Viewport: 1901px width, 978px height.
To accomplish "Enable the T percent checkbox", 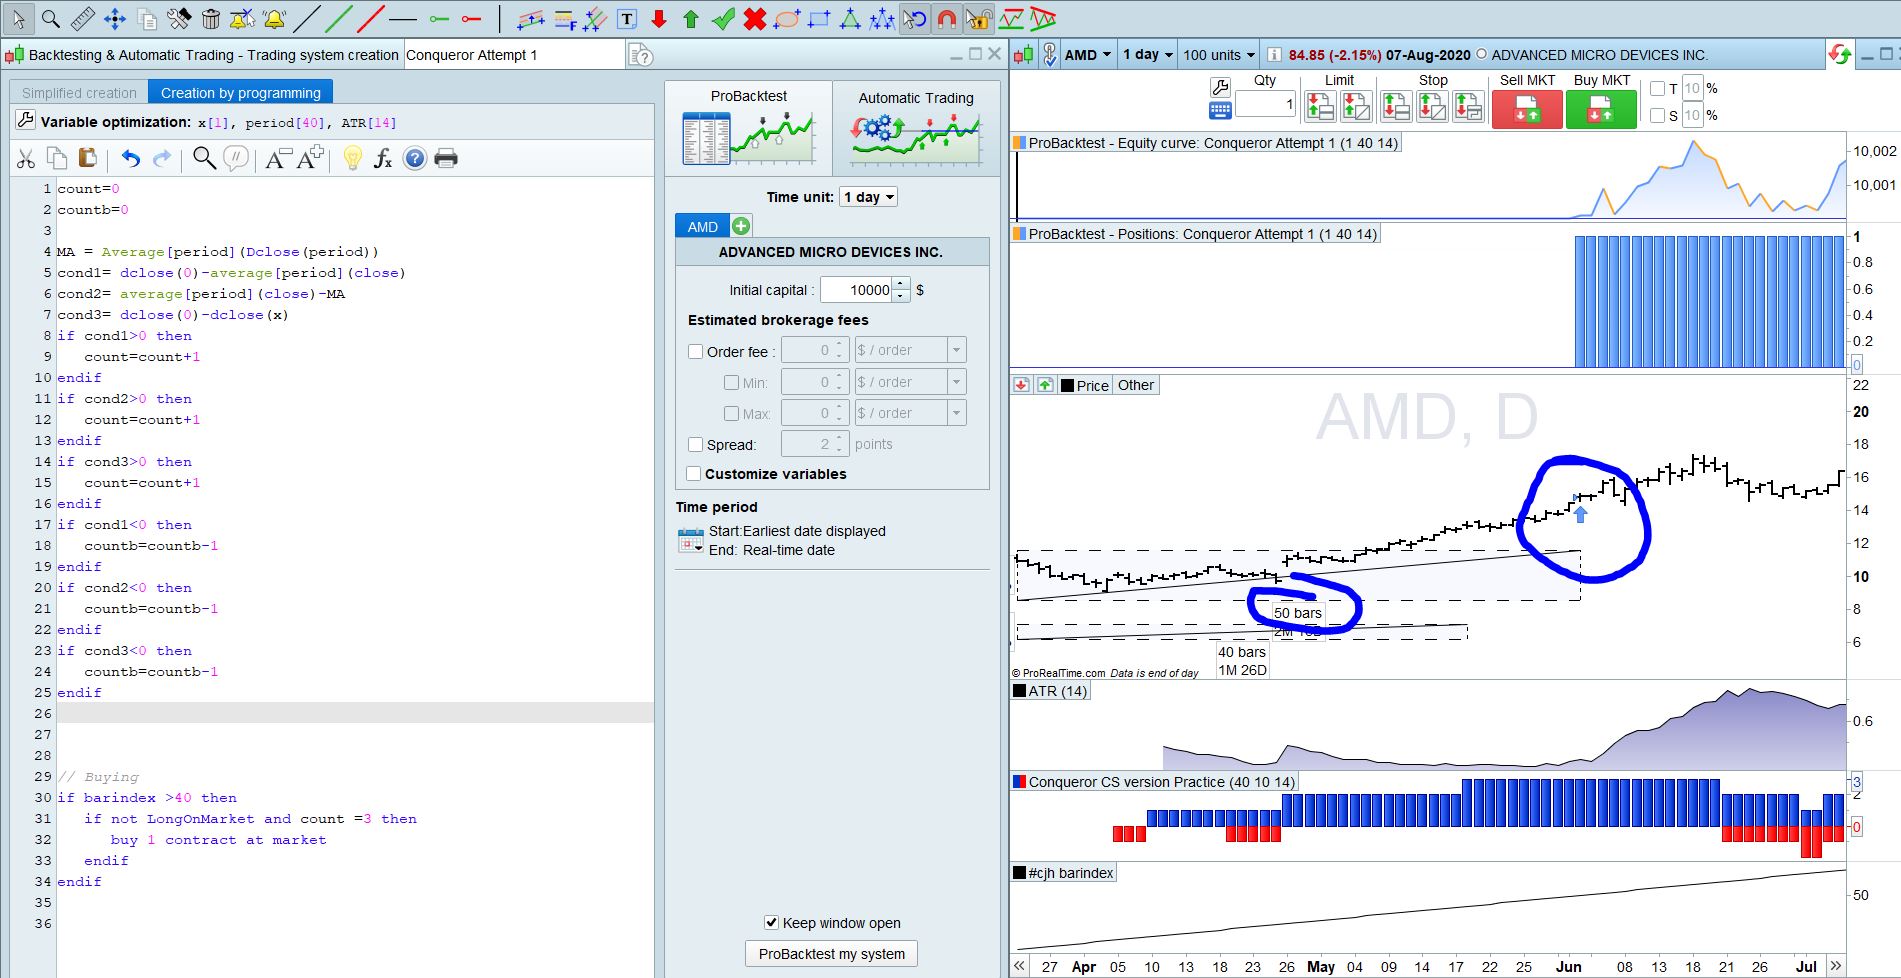I will pyautogui.click(x=1657, y=88).
